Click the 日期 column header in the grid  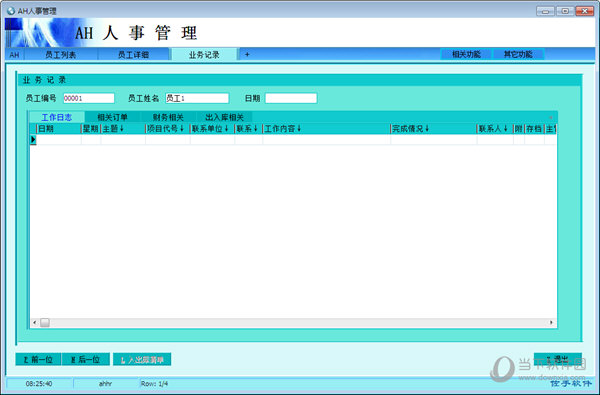coord(59,129)
